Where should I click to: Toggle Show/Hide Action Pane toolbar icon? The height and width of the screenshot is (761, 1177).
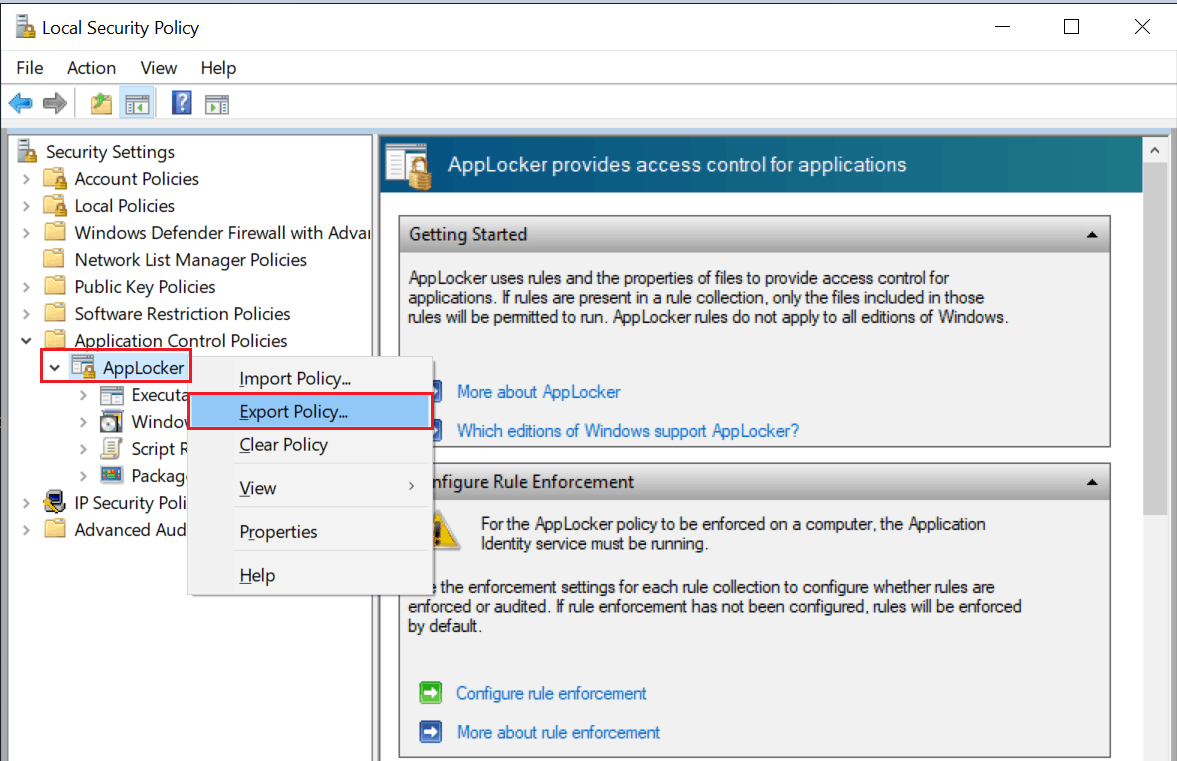point(217,104)
